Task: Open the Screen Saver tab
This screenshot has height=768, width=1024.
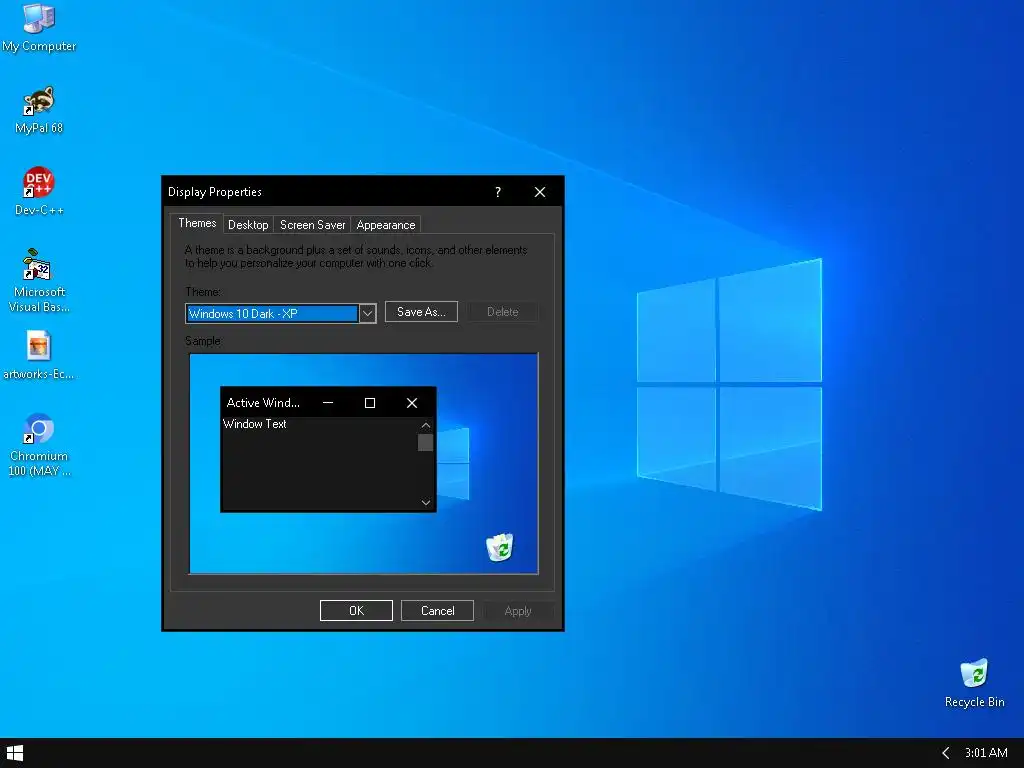Action: tap(312, 225)
